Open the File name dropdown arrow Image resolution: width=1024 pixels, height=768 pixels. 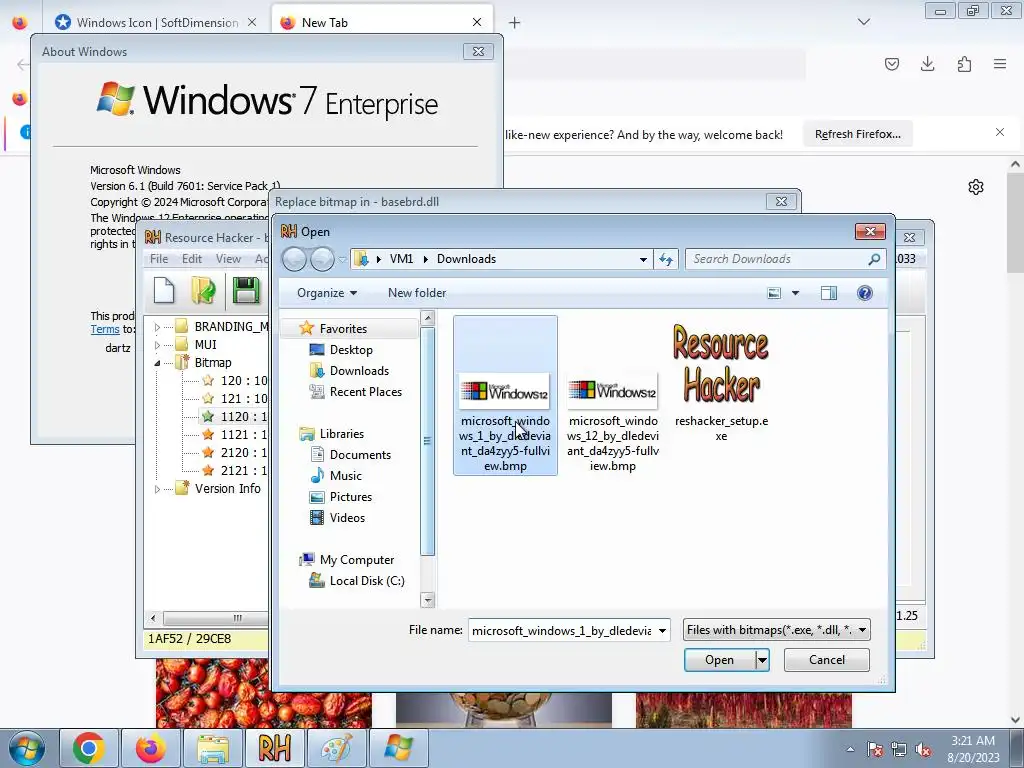(x=662, y=631)
